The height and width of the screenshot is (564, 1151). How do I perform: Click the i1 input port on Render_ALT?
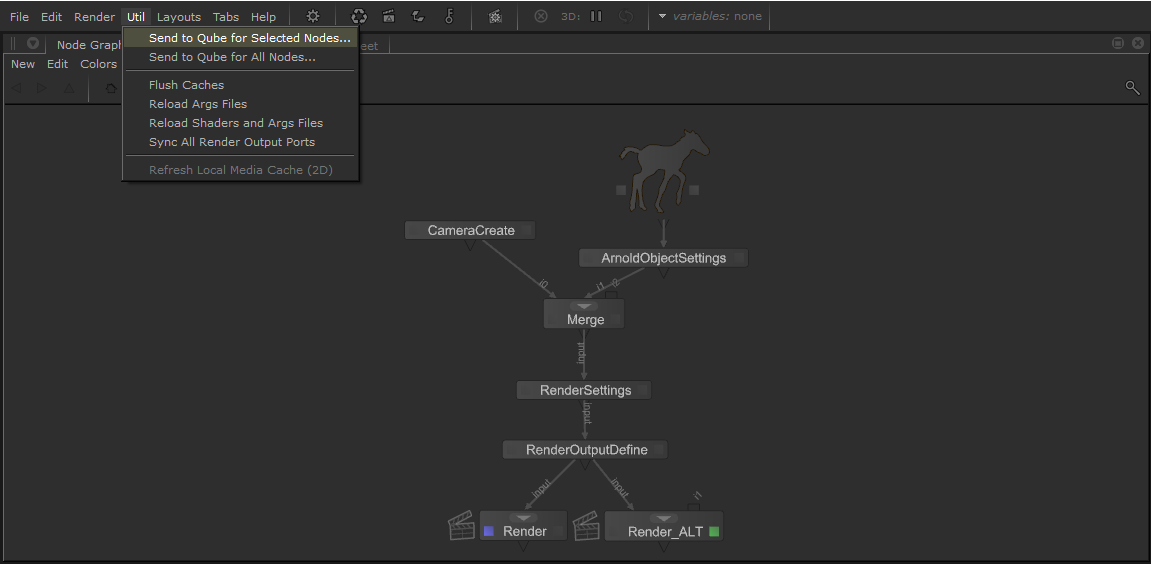(x=694, y=507)
